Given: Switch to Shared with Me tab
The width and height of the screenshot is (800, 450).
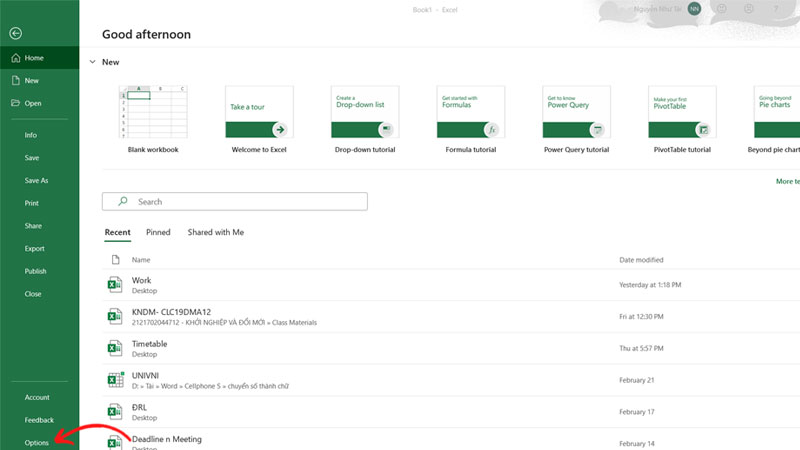Looking at the screenshot, I should coord(215,232).
